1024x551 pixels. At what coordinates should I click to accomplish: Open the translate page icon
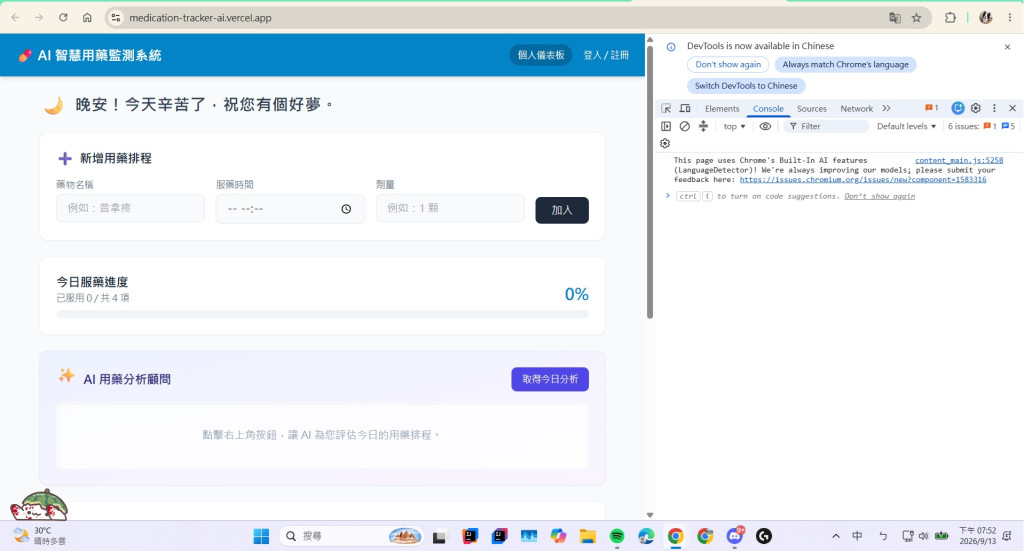tap(895, 18)
